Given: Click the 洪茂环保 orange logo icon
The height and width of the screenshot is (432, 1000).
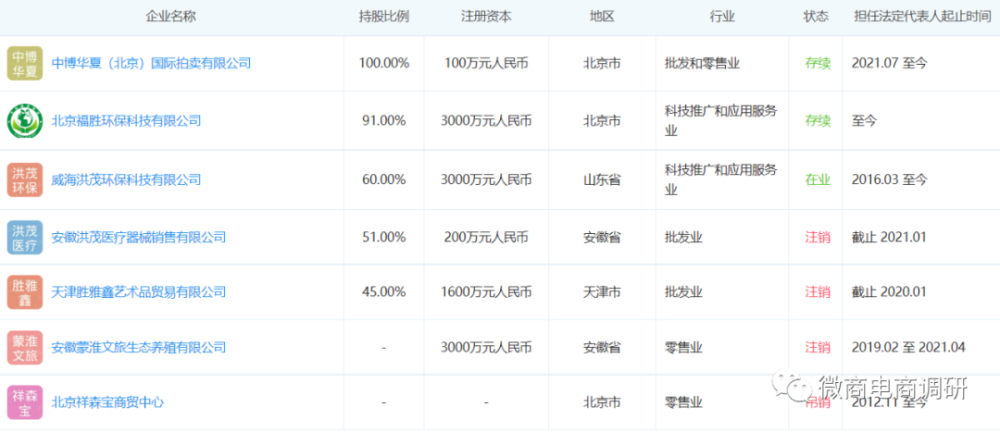Looking at the screenshot, I should [25, 180].
